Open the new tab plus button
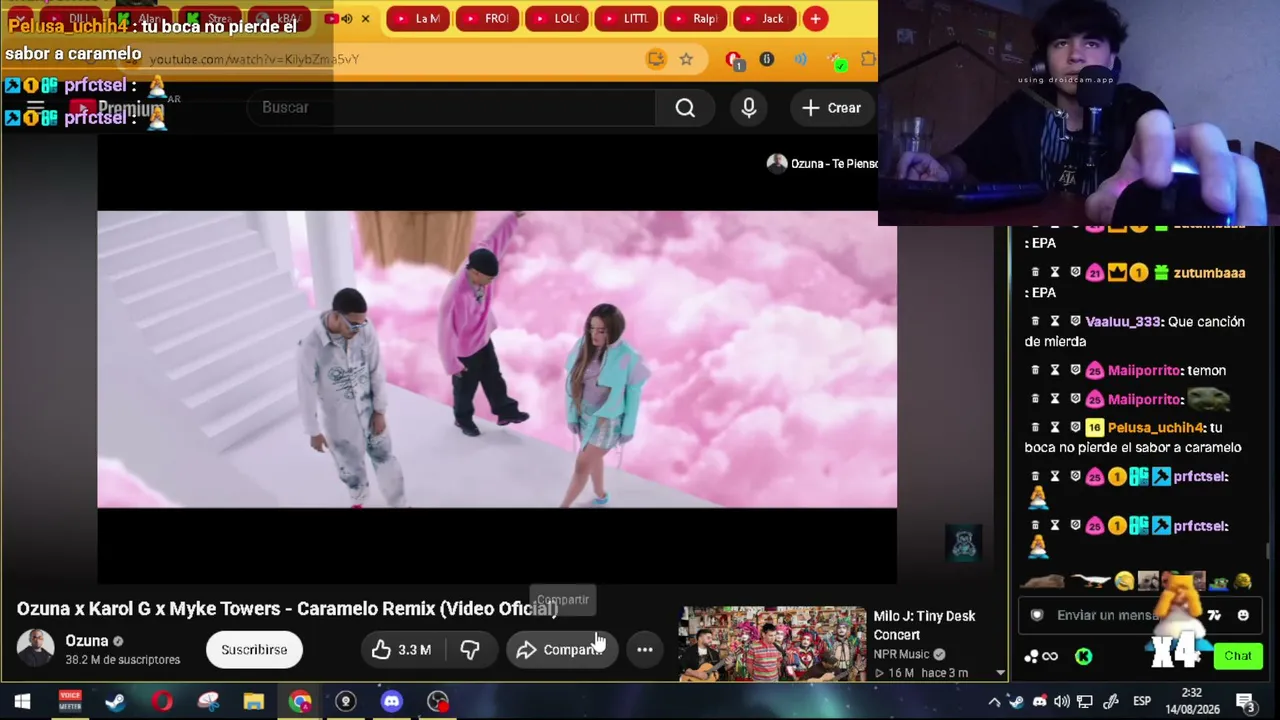1280x720 pixels. tap(816, 18)
